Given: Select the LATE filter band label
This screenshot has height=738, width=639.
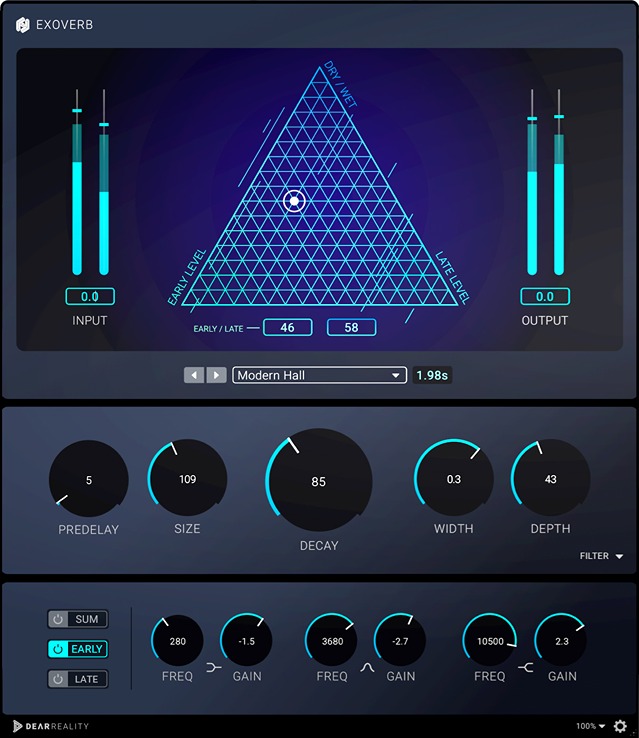Looking at the screenshot, I should click(87, 679).
